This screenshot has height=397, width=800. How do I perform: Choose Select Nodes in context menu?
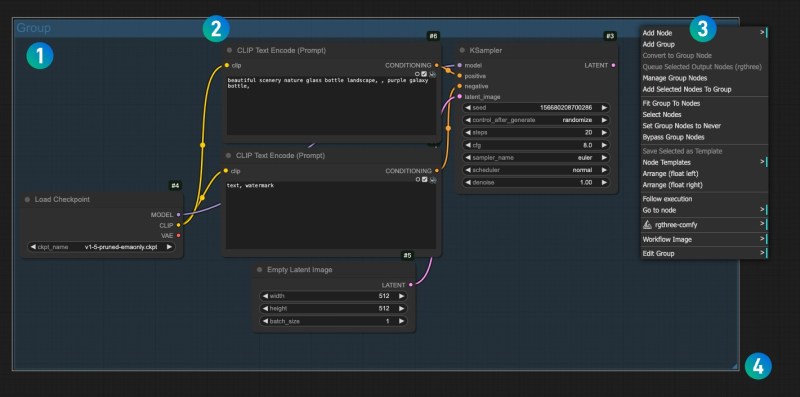pyautogui.click(x=704, y=114)
